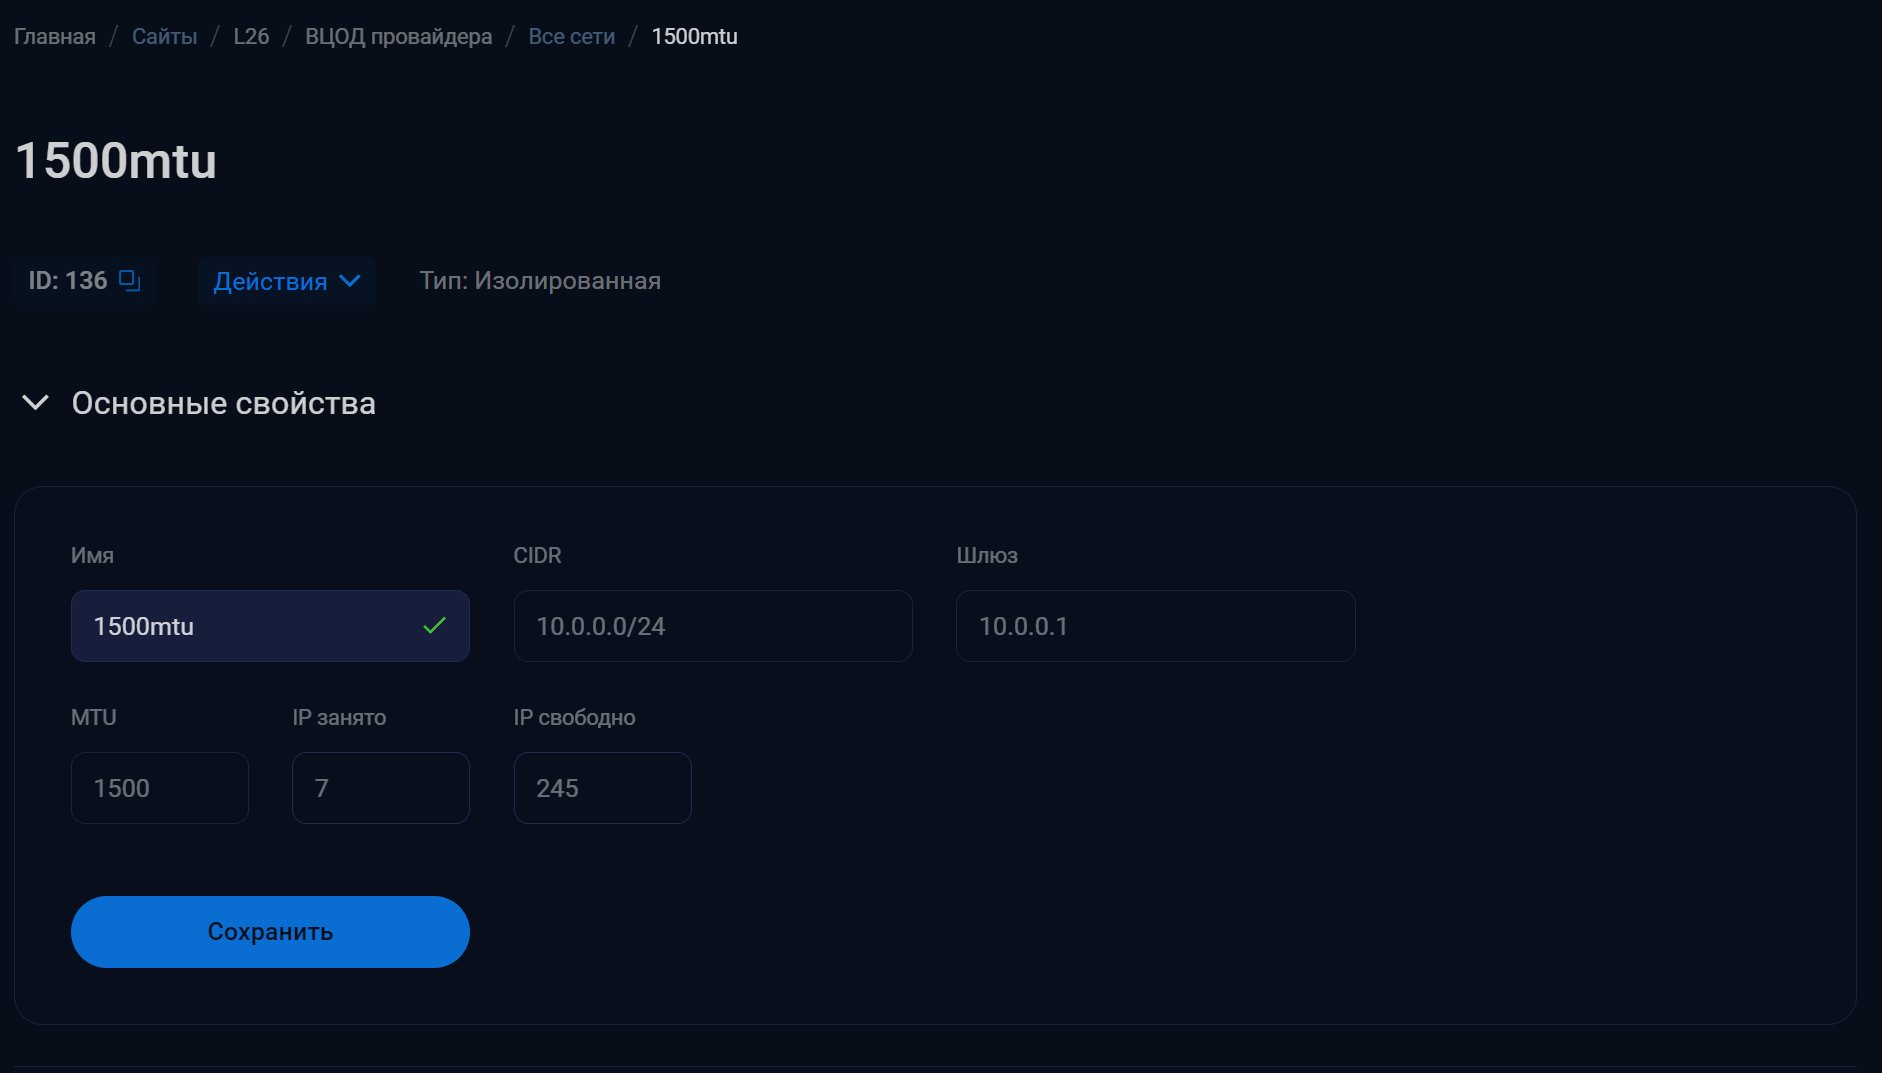The width and height of the screenshot is (1882, 1073).
Task: Click the CIDR field showing 10.0.0.0/24
Action: tap(712, 626)
